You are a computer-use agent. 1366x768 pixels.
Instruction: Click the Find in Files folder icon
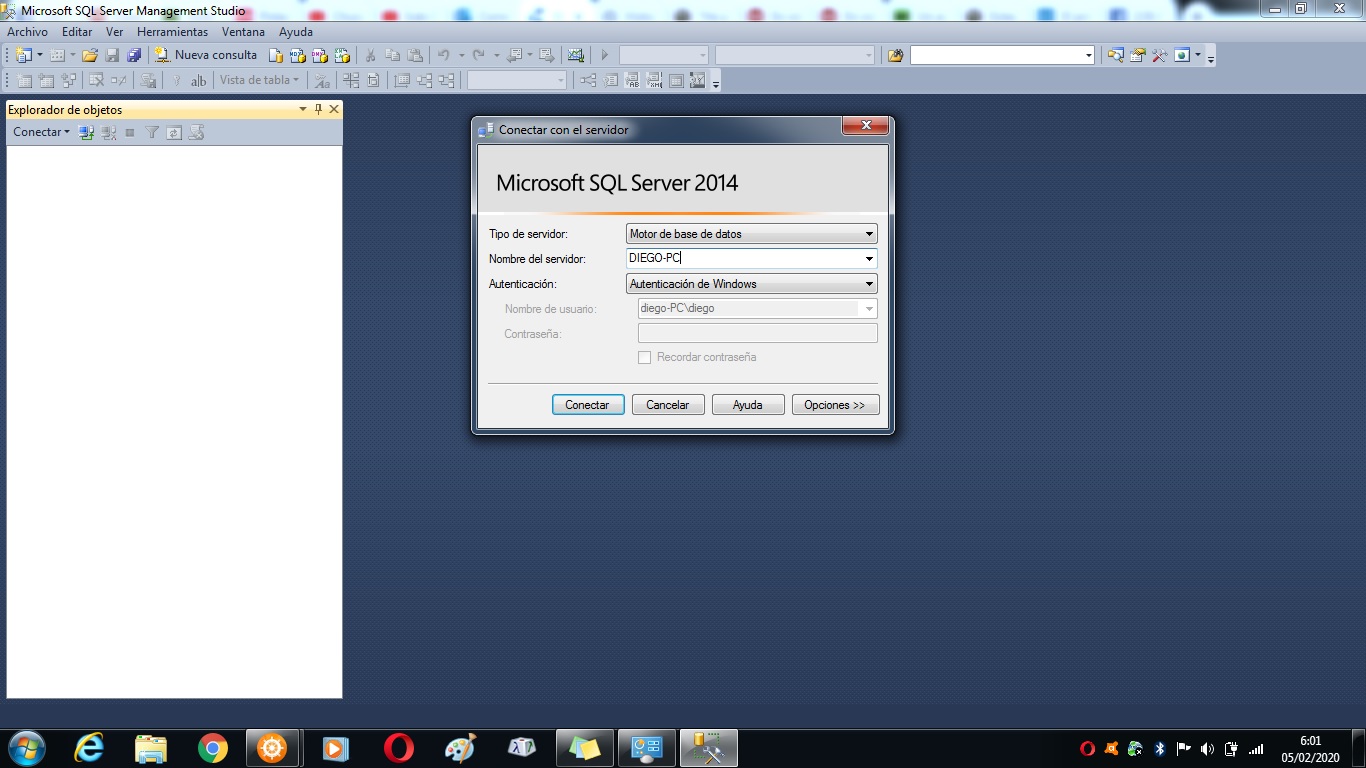[895, 55]
